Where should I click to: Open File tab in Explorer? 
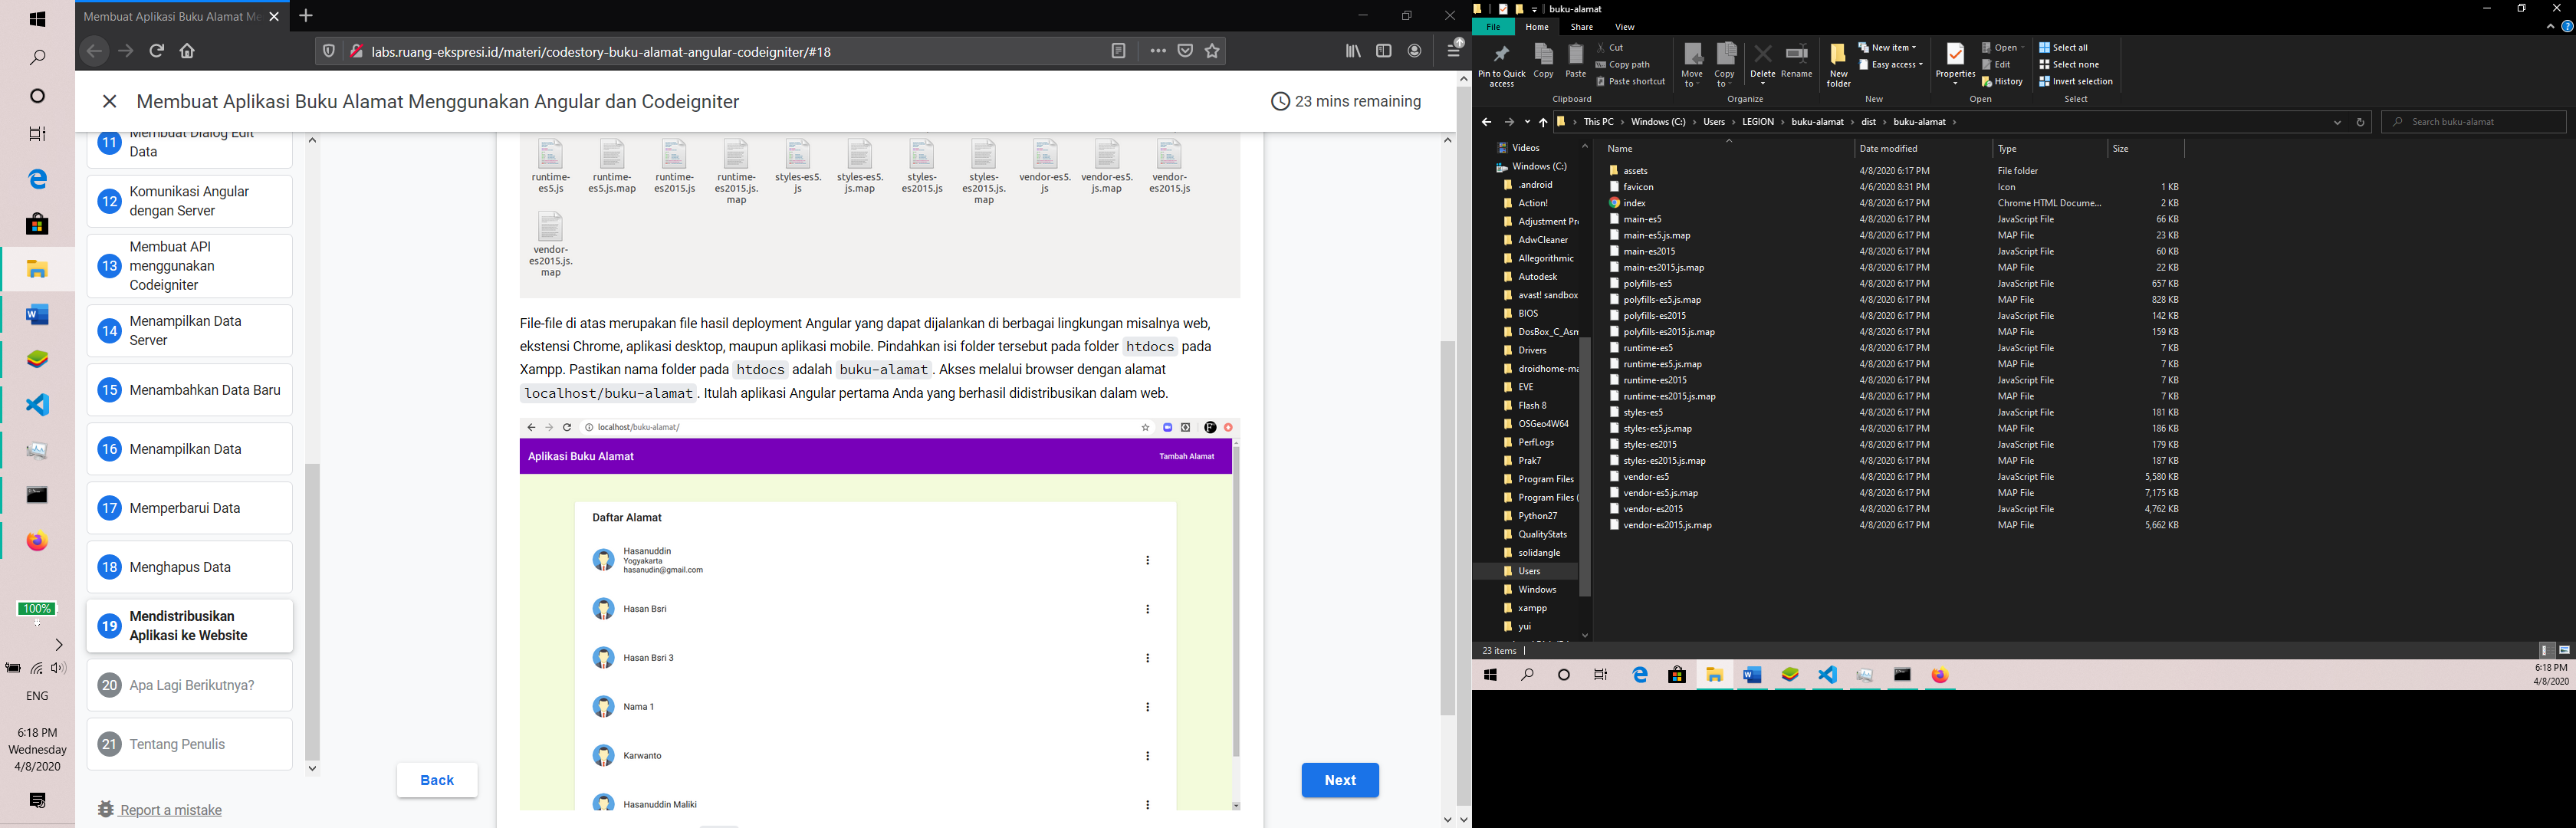click(1493, 27)
